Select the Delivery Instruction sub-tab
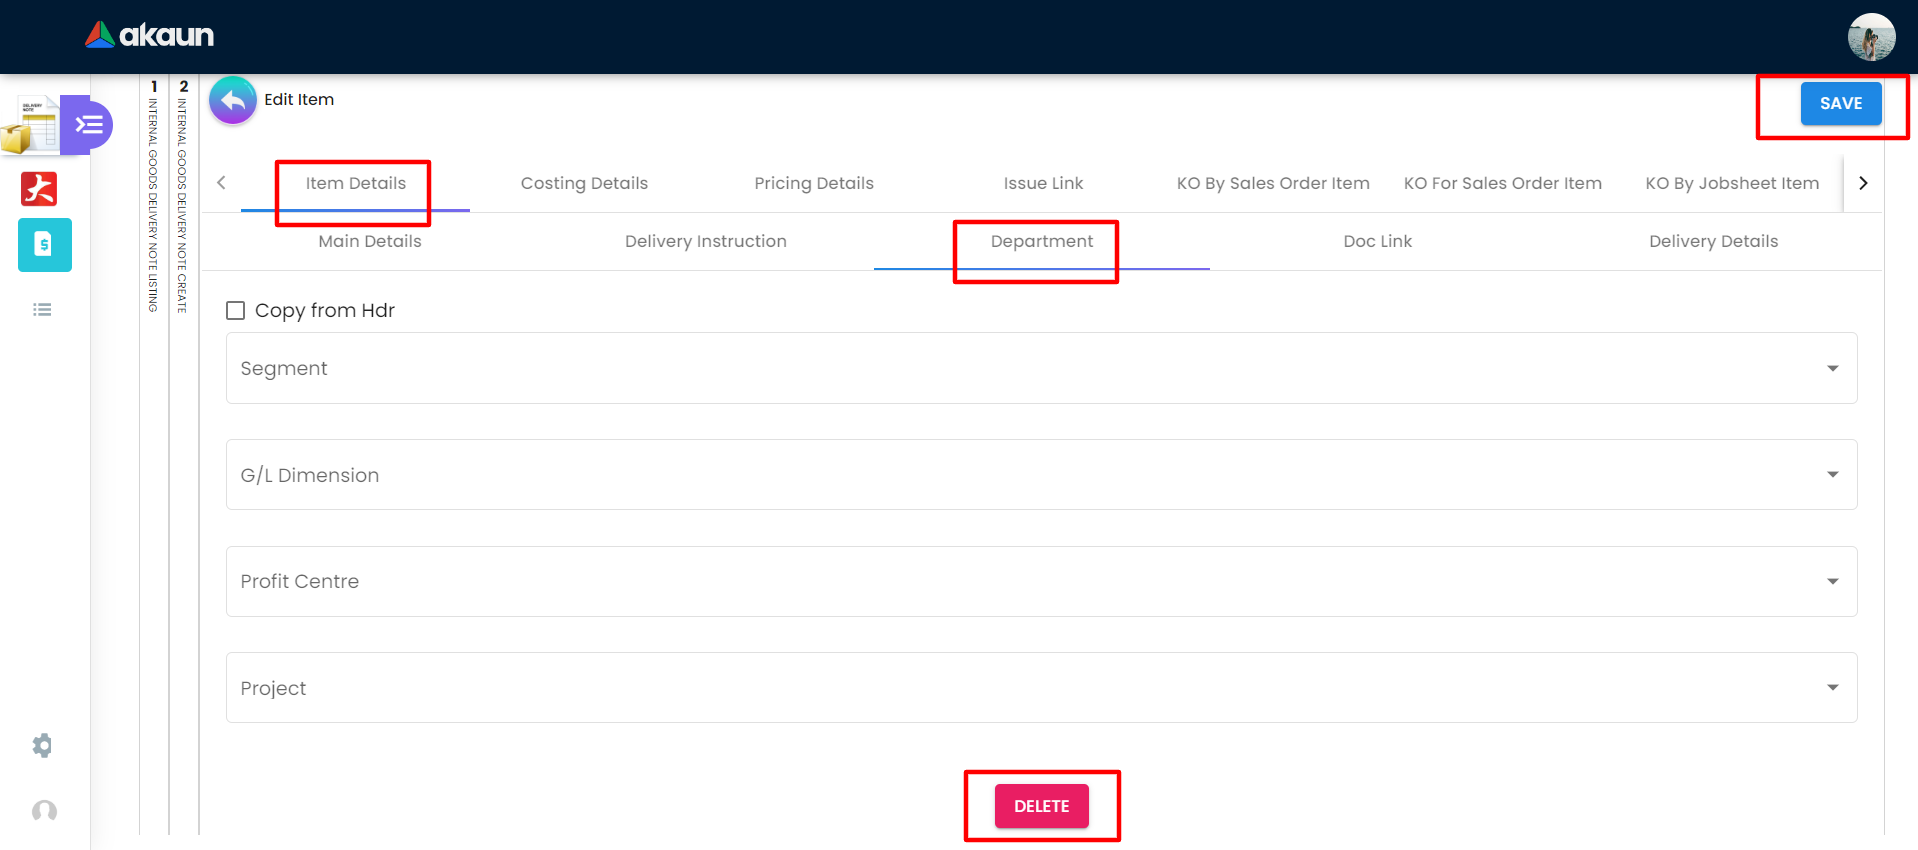The height and width of the screenshot is (850, 1918). coord(706,242)
